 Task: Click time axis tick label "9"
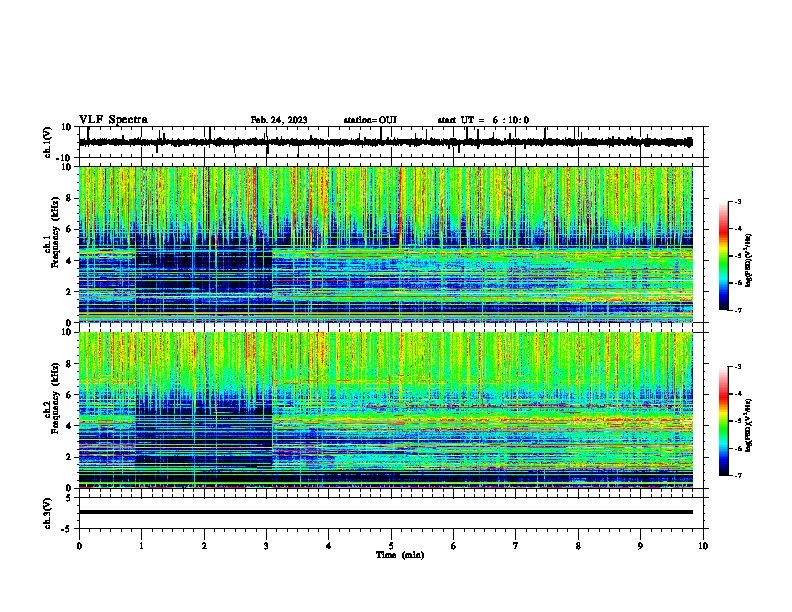(x=640, y=546)
